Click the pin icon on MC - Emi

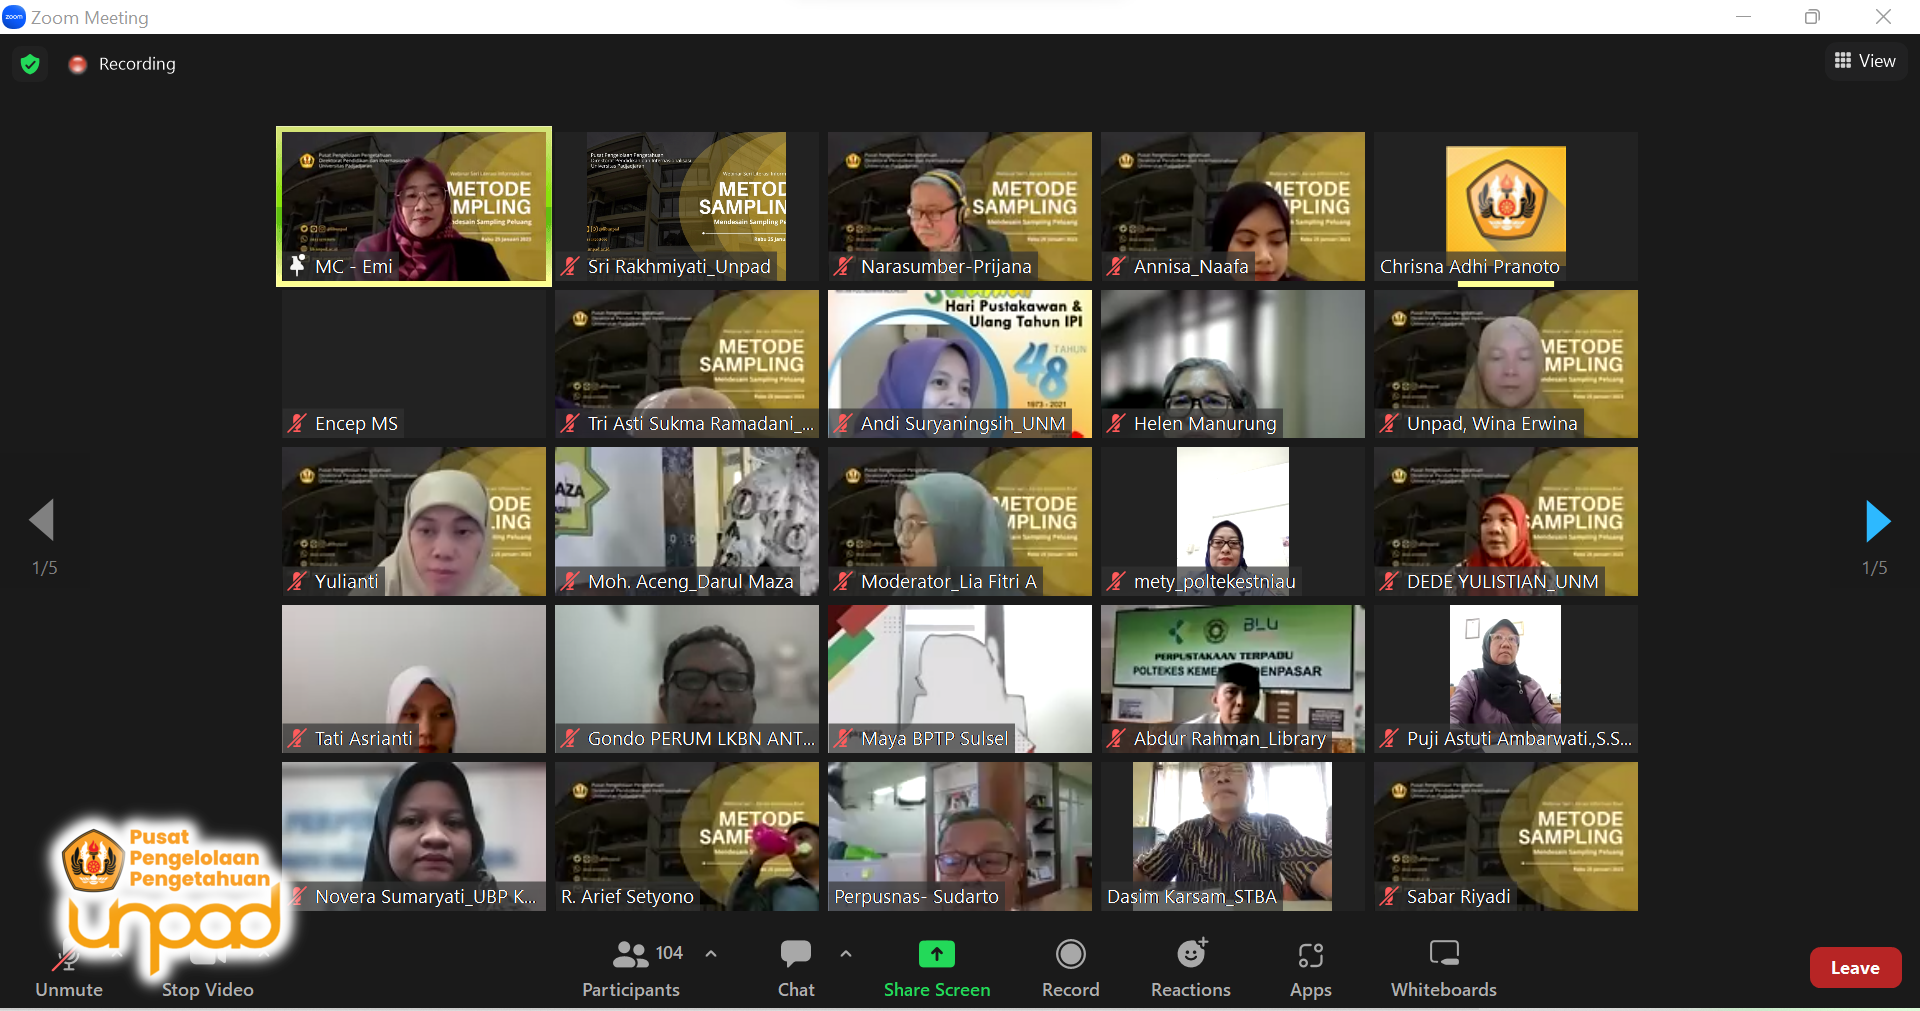(x=297, y=266)
